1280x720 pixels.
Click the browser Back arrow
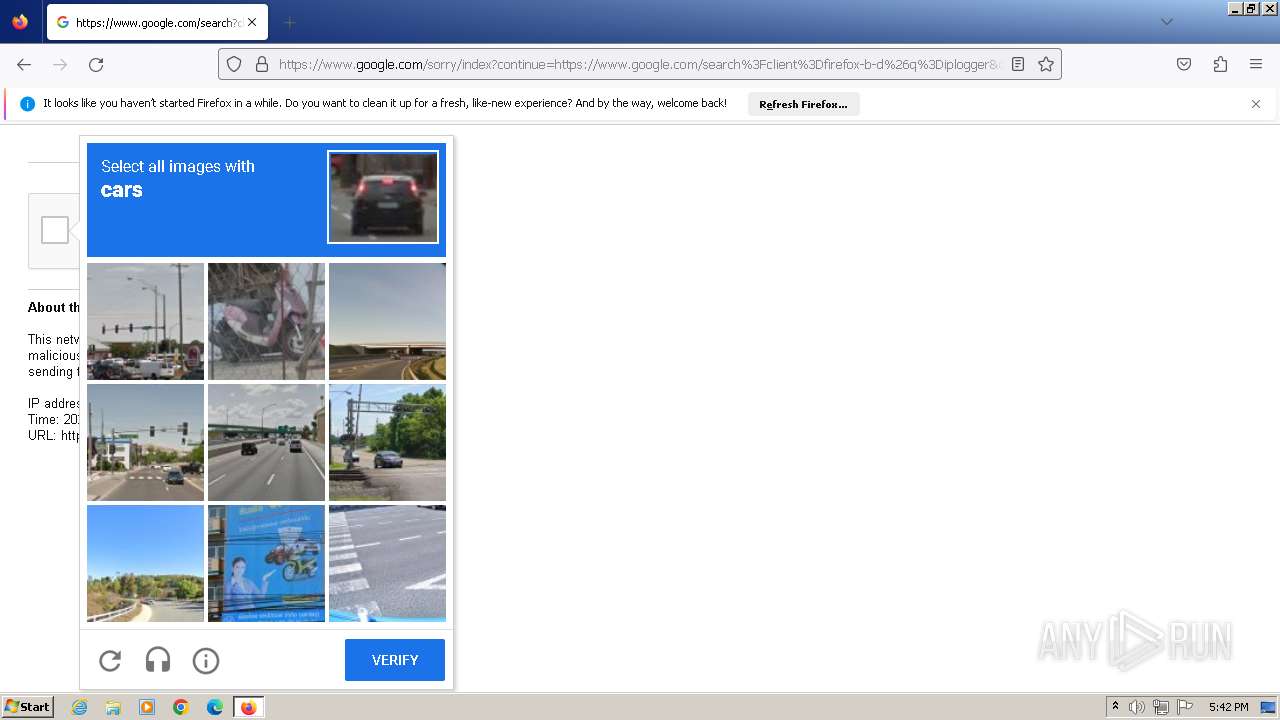[24, 64]
